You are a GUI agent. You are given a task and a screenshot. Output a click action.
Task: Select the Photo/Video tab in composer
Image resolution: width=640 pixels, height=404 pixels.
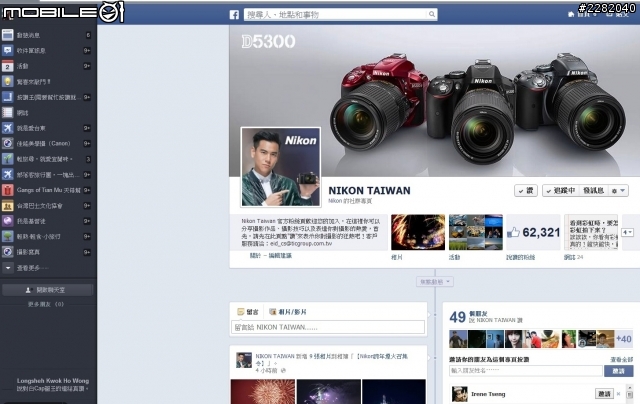coord(288,312)
